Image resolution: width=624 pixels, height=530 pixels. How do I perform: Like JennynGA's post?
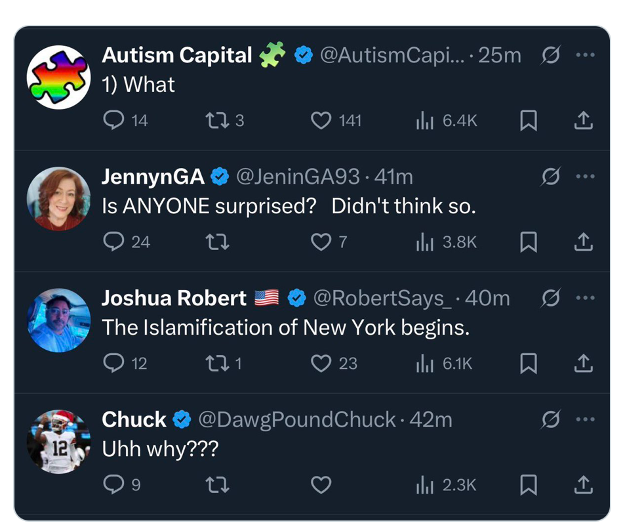321,242
